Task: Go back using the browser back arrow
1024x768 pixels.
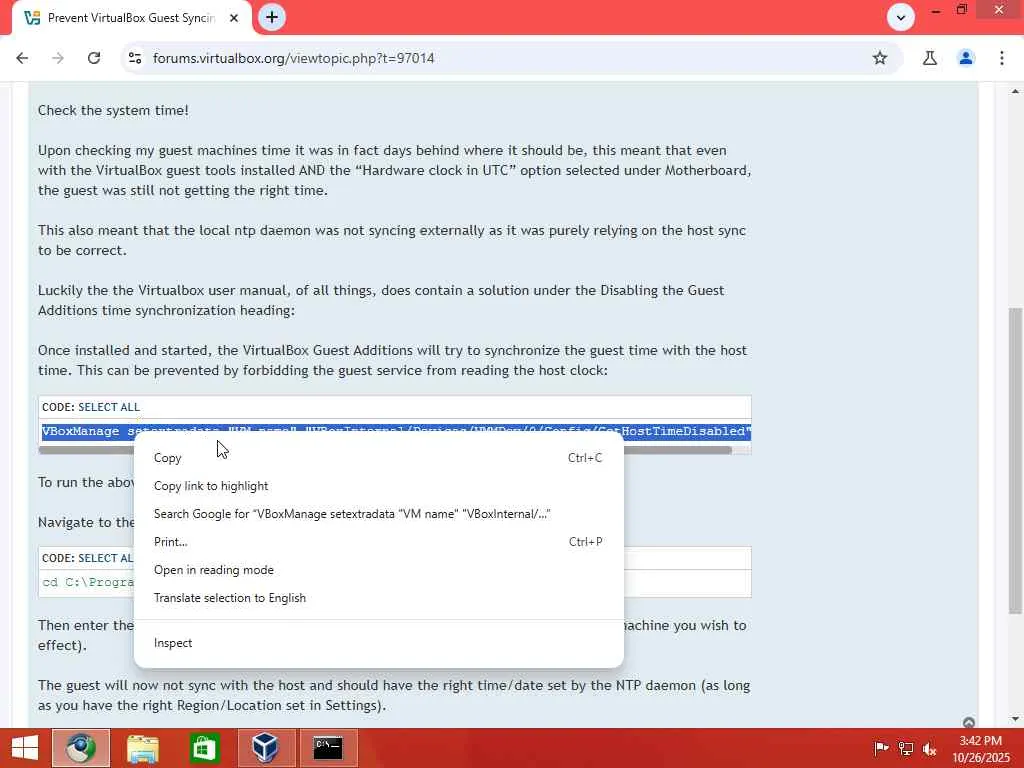Action: tap(22, 58)
